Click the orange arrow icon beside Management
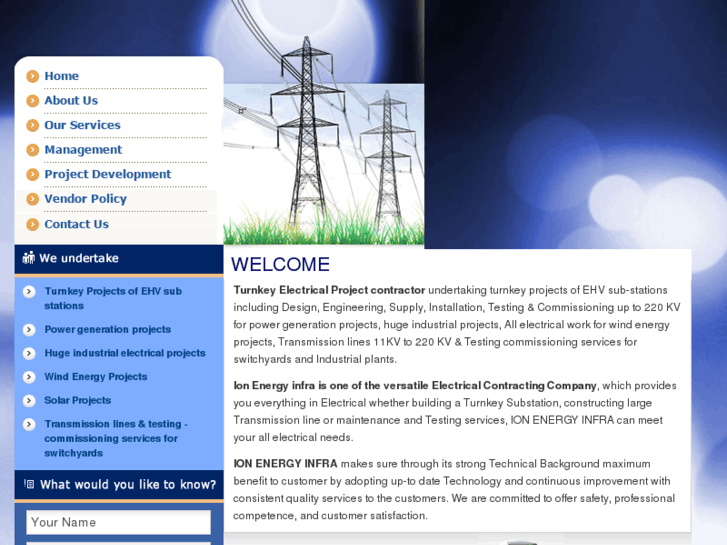The image size is (727, 545). coord(32,150)
